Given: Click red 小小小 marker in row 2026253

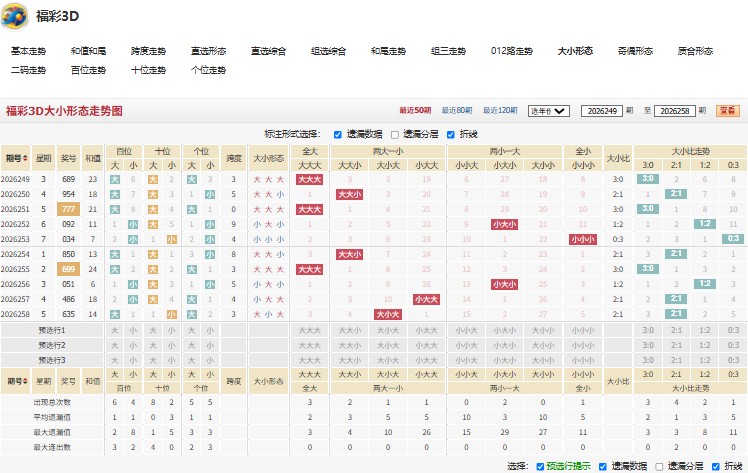Looking at the screenshot, I should 583,239.
